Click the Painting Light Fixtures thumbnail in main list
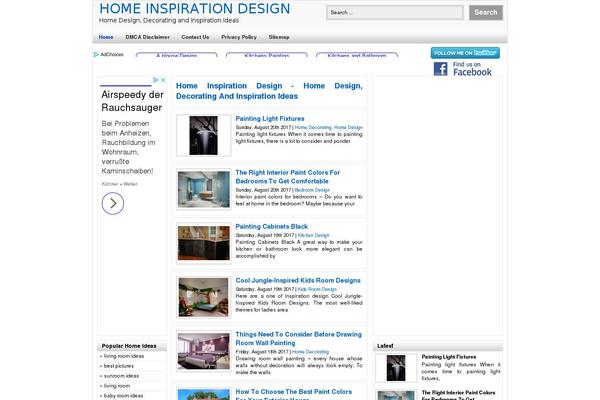 [204, 136]
